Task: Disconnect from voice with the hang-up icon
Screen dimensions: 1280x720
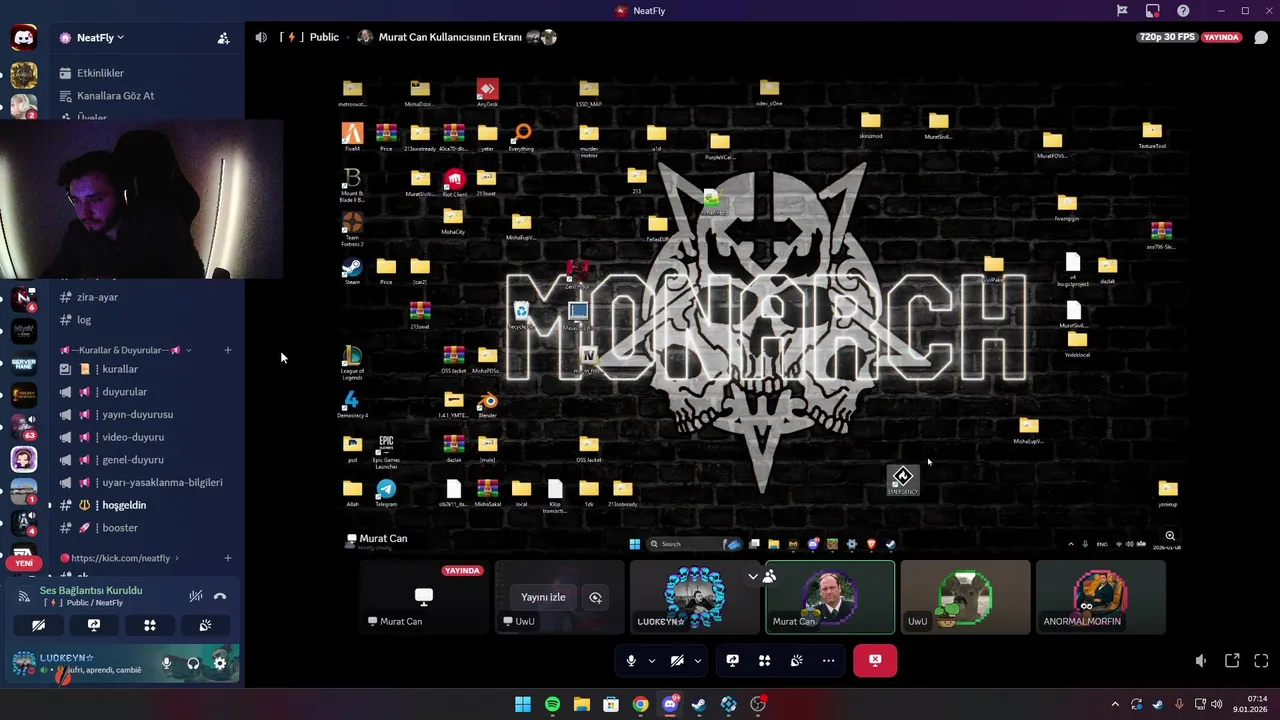Action: pos(220,596)
